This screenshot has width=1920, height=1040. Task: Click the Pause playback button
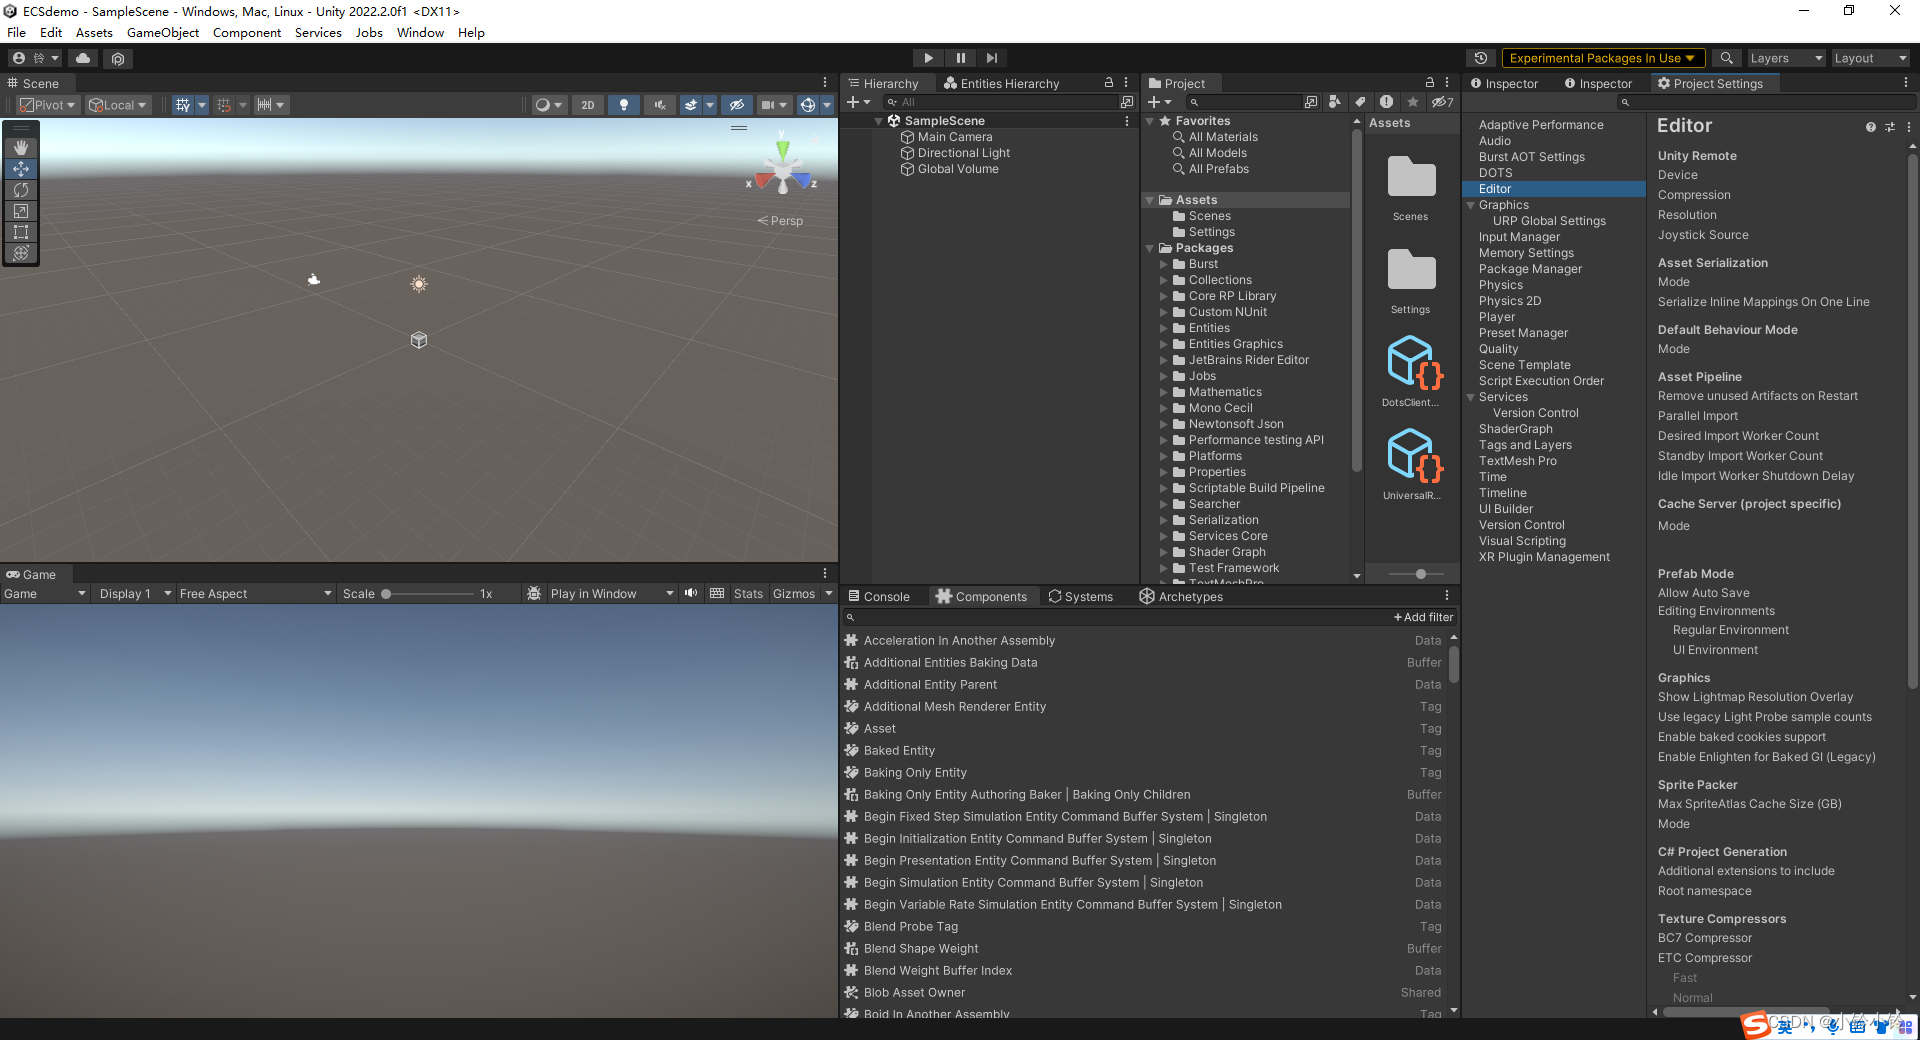click(x=960, y=58)
